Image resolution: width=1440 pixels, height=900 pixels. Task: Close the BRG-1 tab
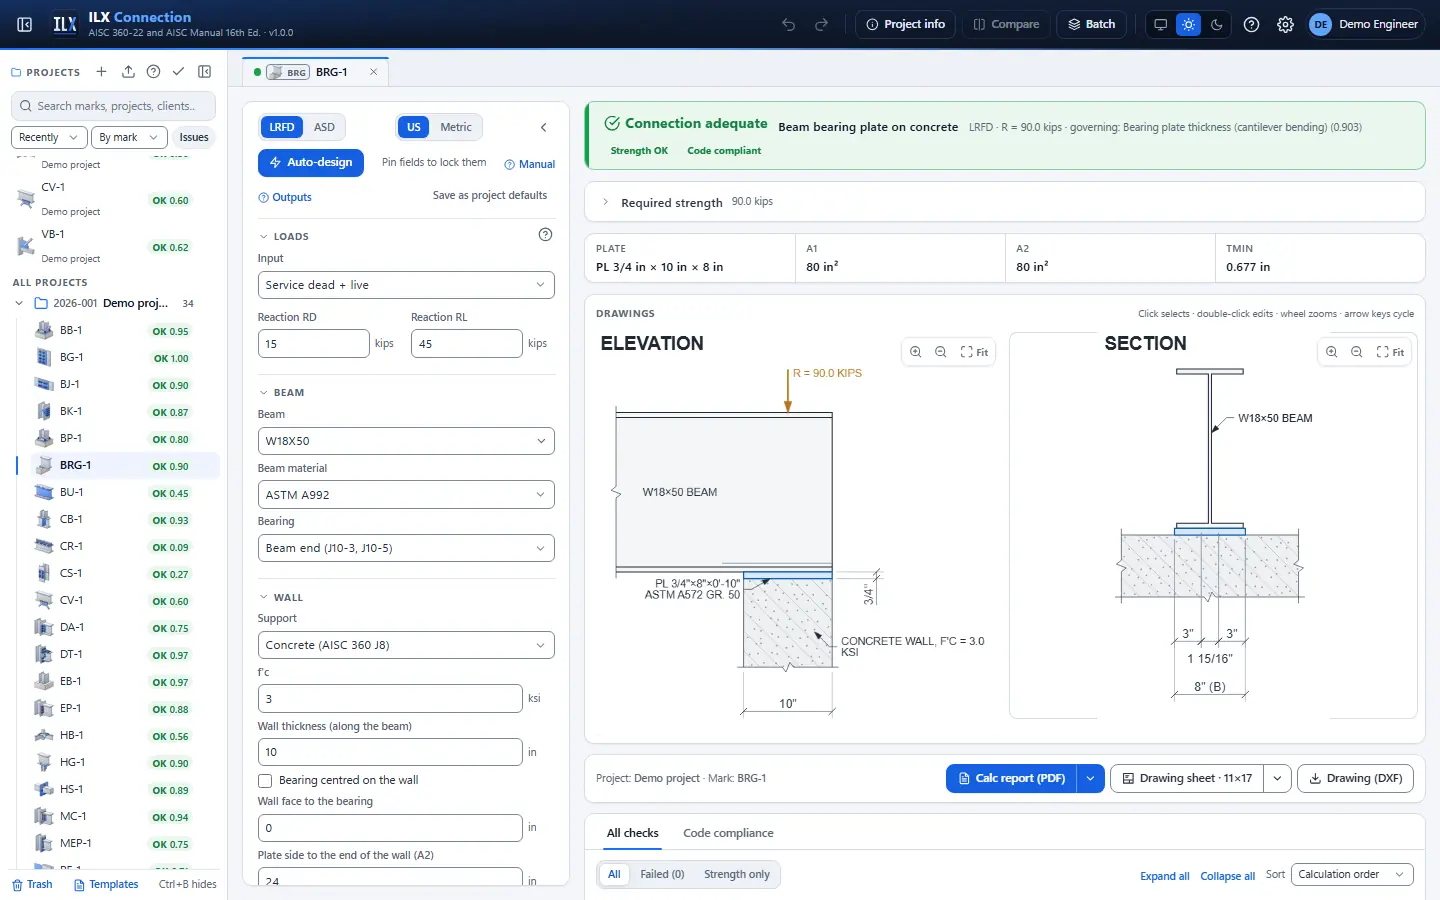point(374,72)
